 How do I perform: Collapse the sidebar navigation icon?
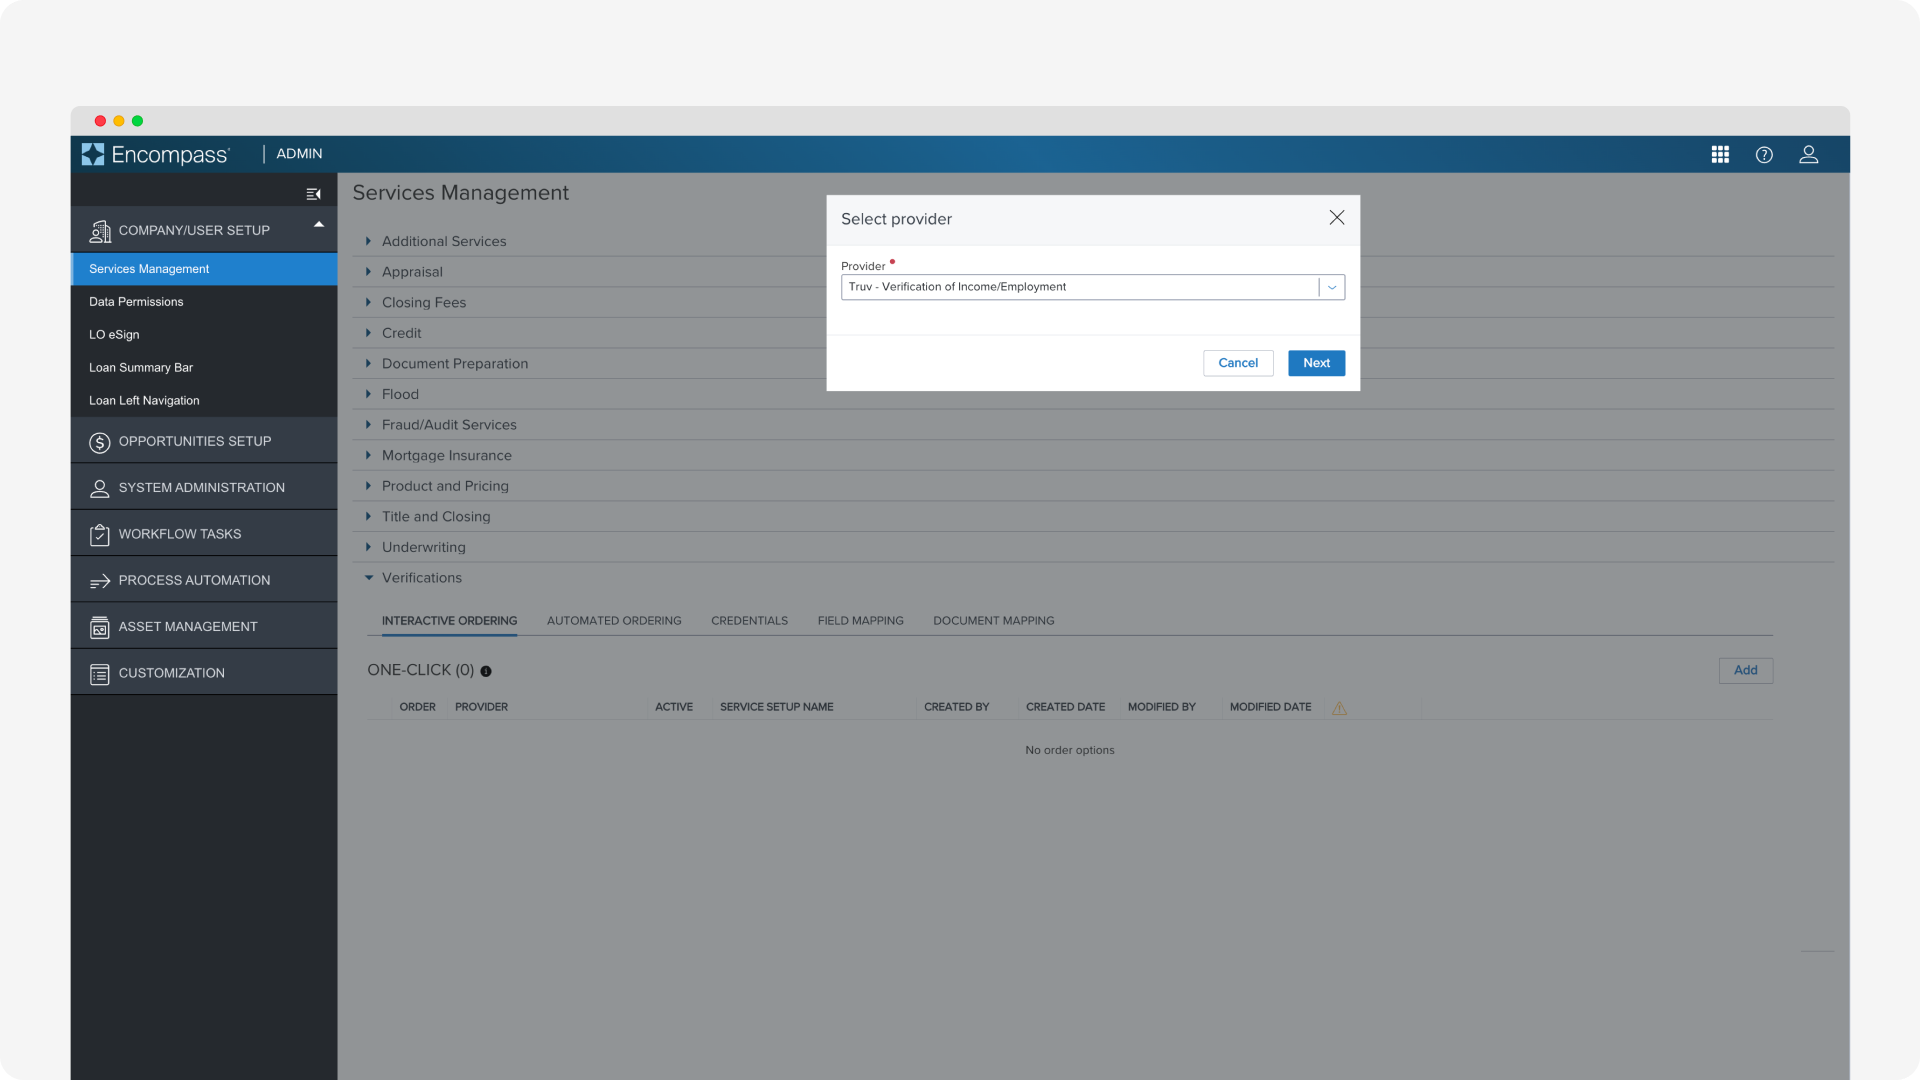pos(313,194)
